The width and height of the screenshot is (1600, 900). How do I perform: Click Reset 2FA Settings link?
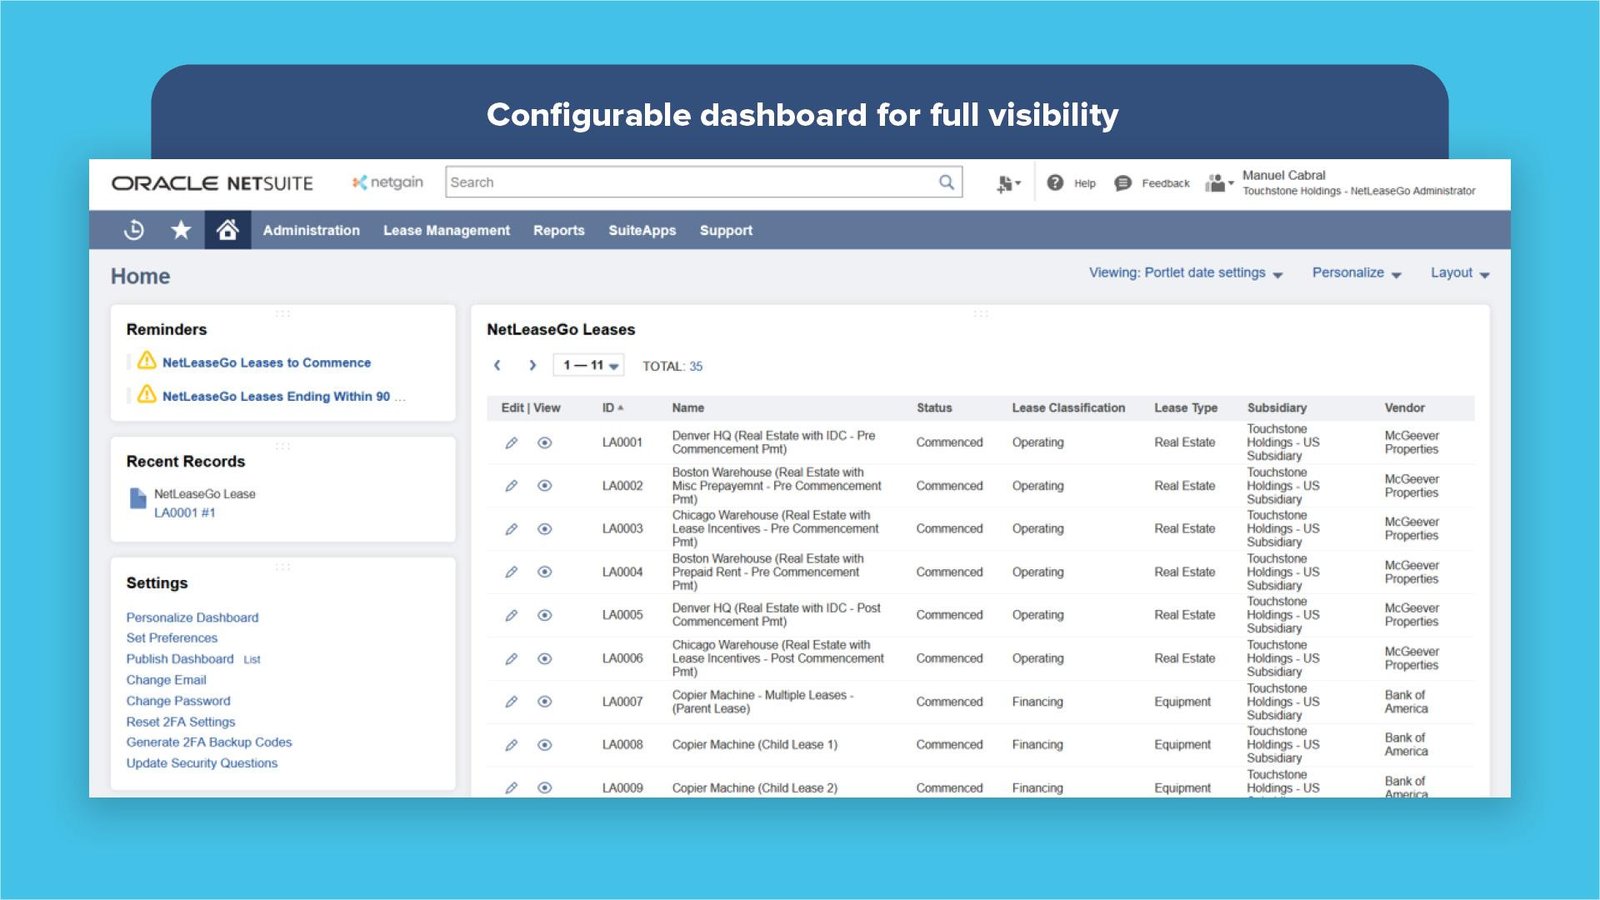coord(180,722)
